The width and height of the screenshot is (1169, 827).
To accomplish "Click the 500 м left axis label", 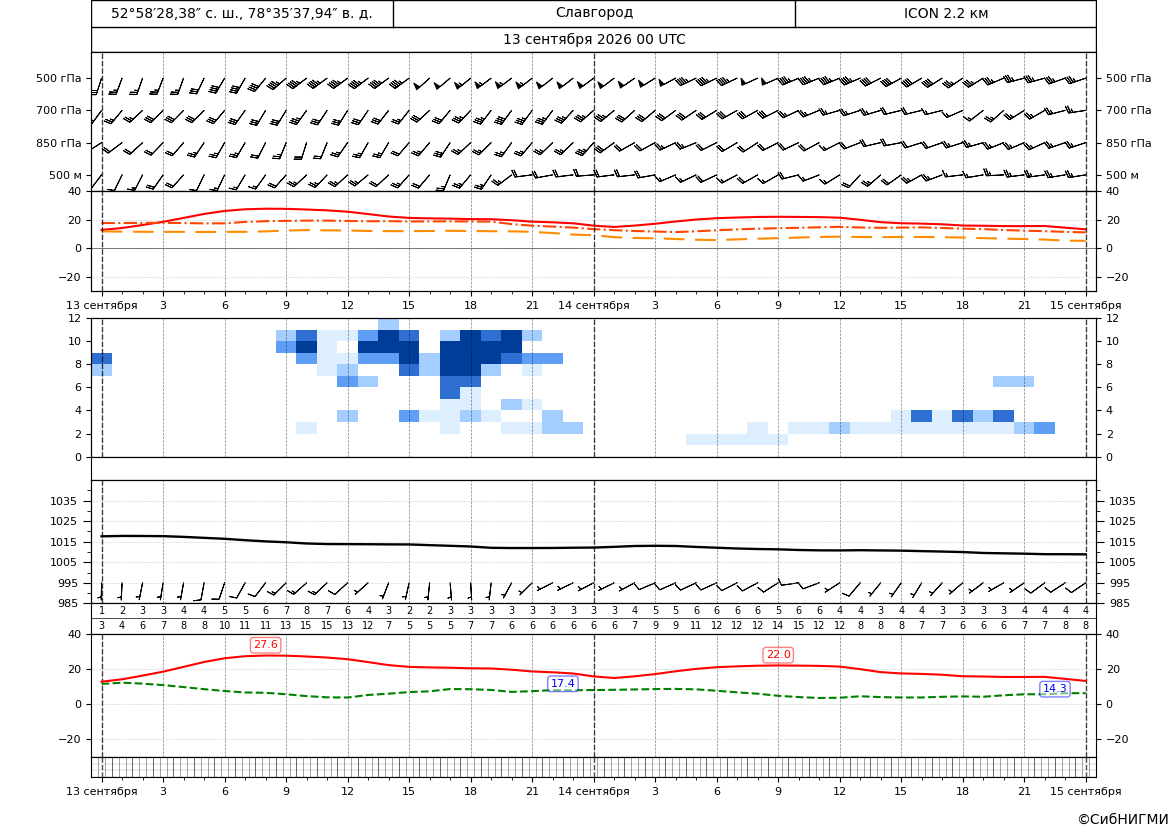I will pos(66,175).
